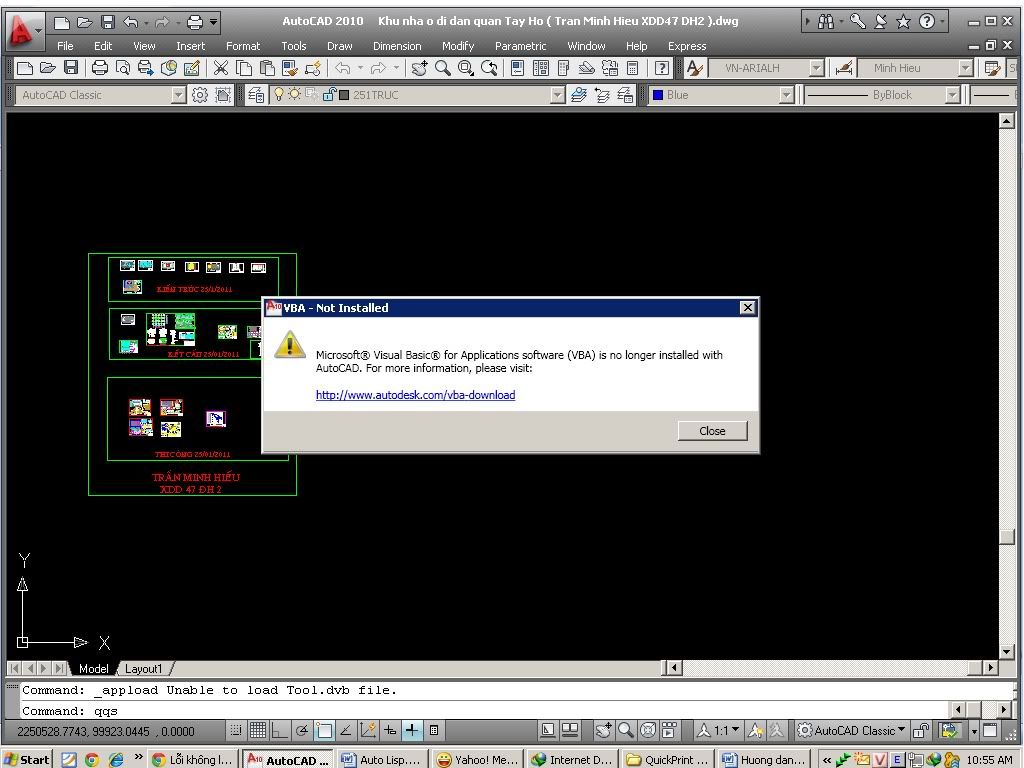Click the New drawing icon in standard toolbar
Viewport: 1024px width, 768px height.
click(x=25, y=68)
